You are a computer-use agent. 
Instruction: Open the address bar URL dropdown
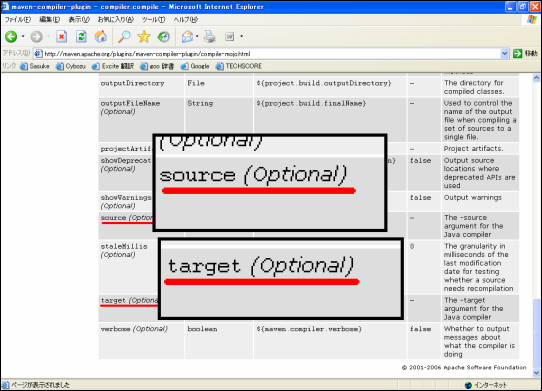504,54
